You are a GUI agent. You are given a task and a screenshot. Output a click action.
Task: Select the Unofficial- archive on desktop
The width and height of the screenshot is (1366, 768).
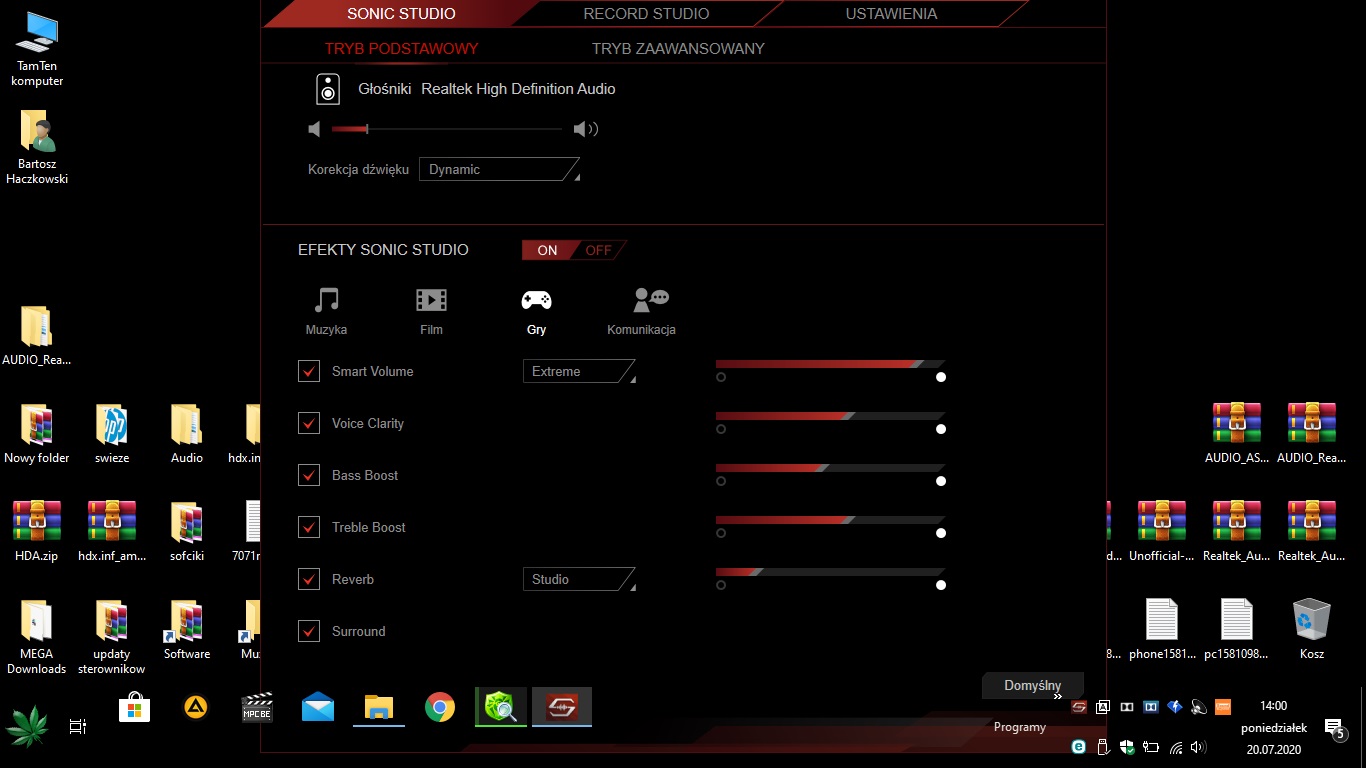click(x=1161, y=531)
